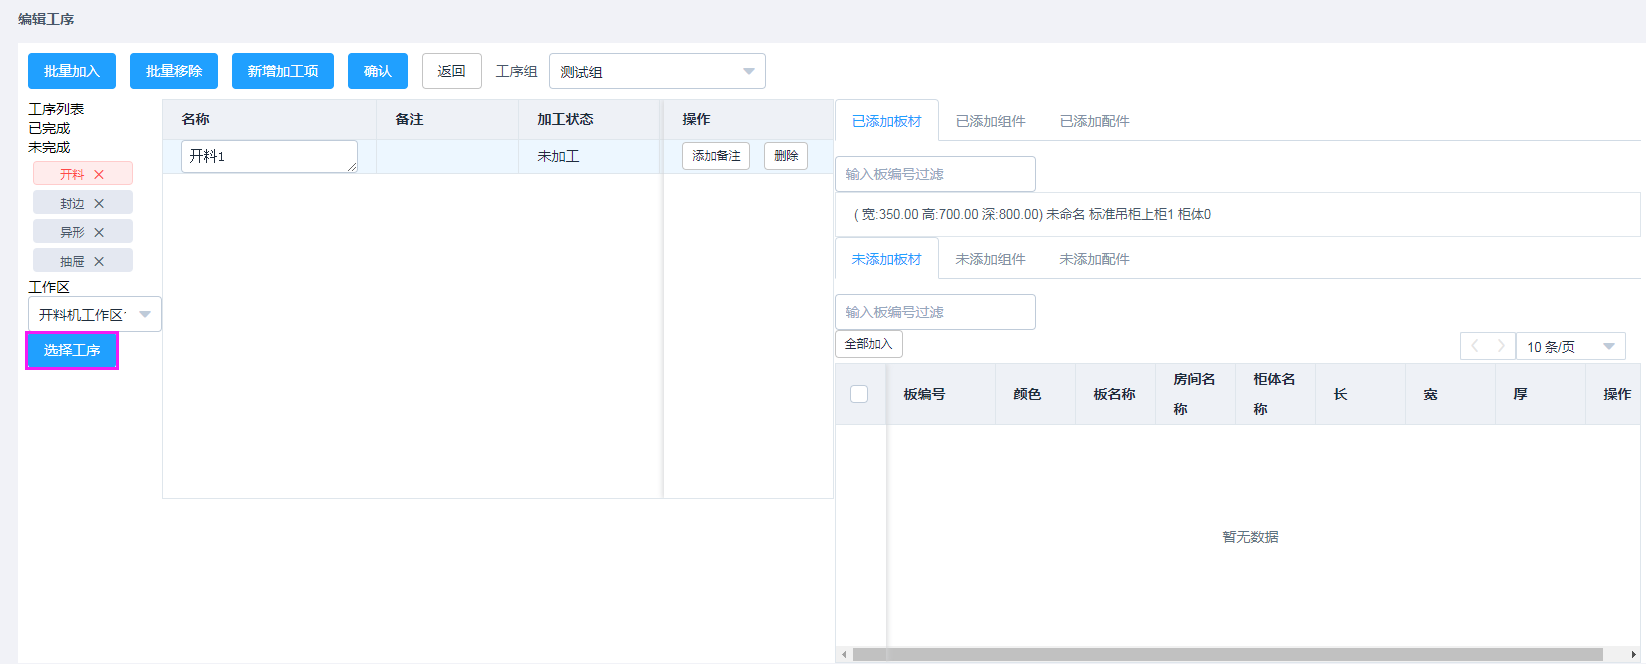Image resolution: width=1646 pixels, height=664 pixels.
Task: Click the X icon on 异形 tag
Action: click(x=99, y=232)
